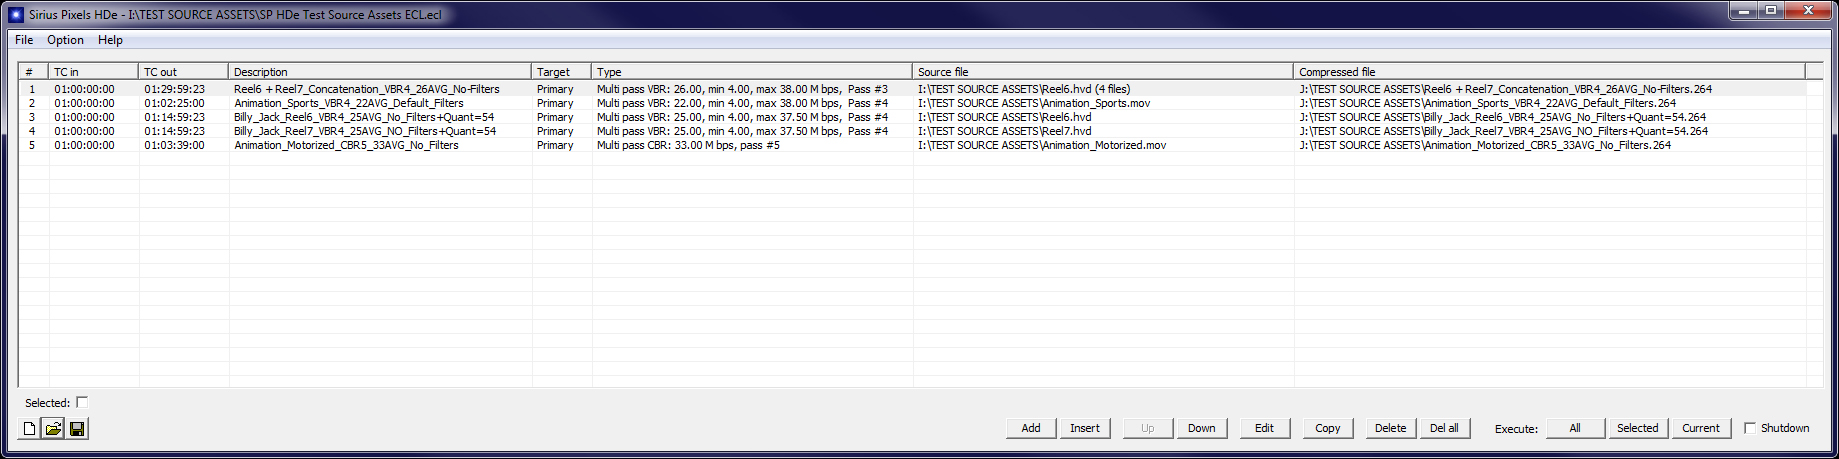This screenshot has height=459, width=1839.
Task: Click source file Reel6.hvd (4 files)
Action: click(x=1024, y=89)
